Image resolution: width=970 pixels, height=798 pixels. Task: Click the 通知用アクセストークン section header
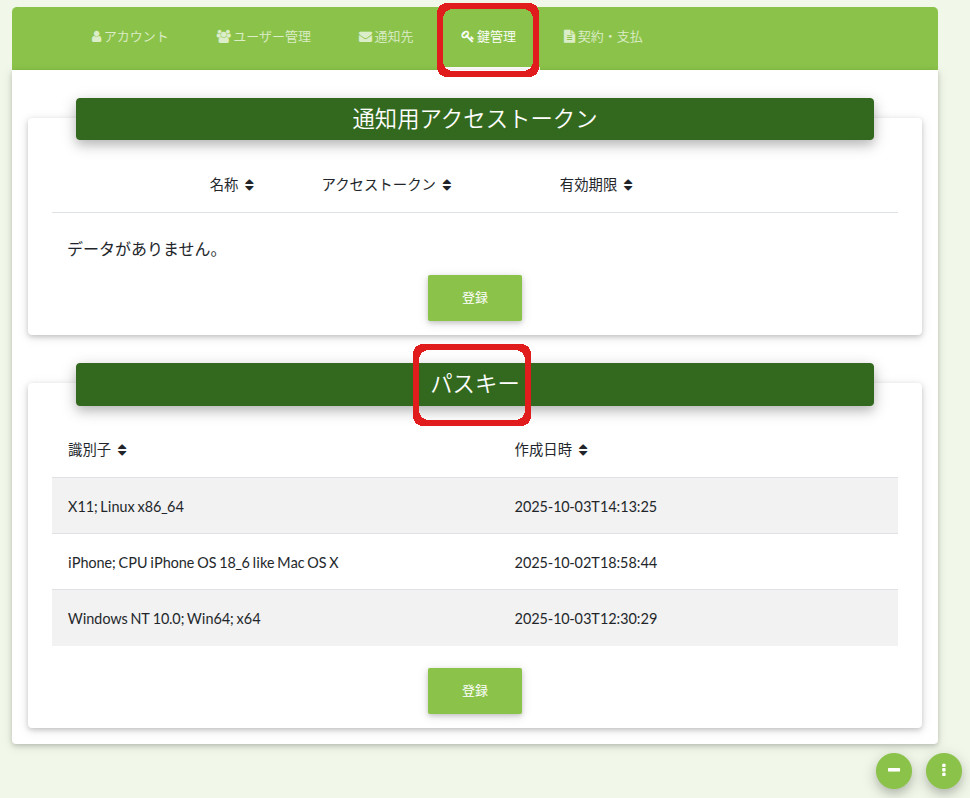pyautogui.click(x=474, y=119)
